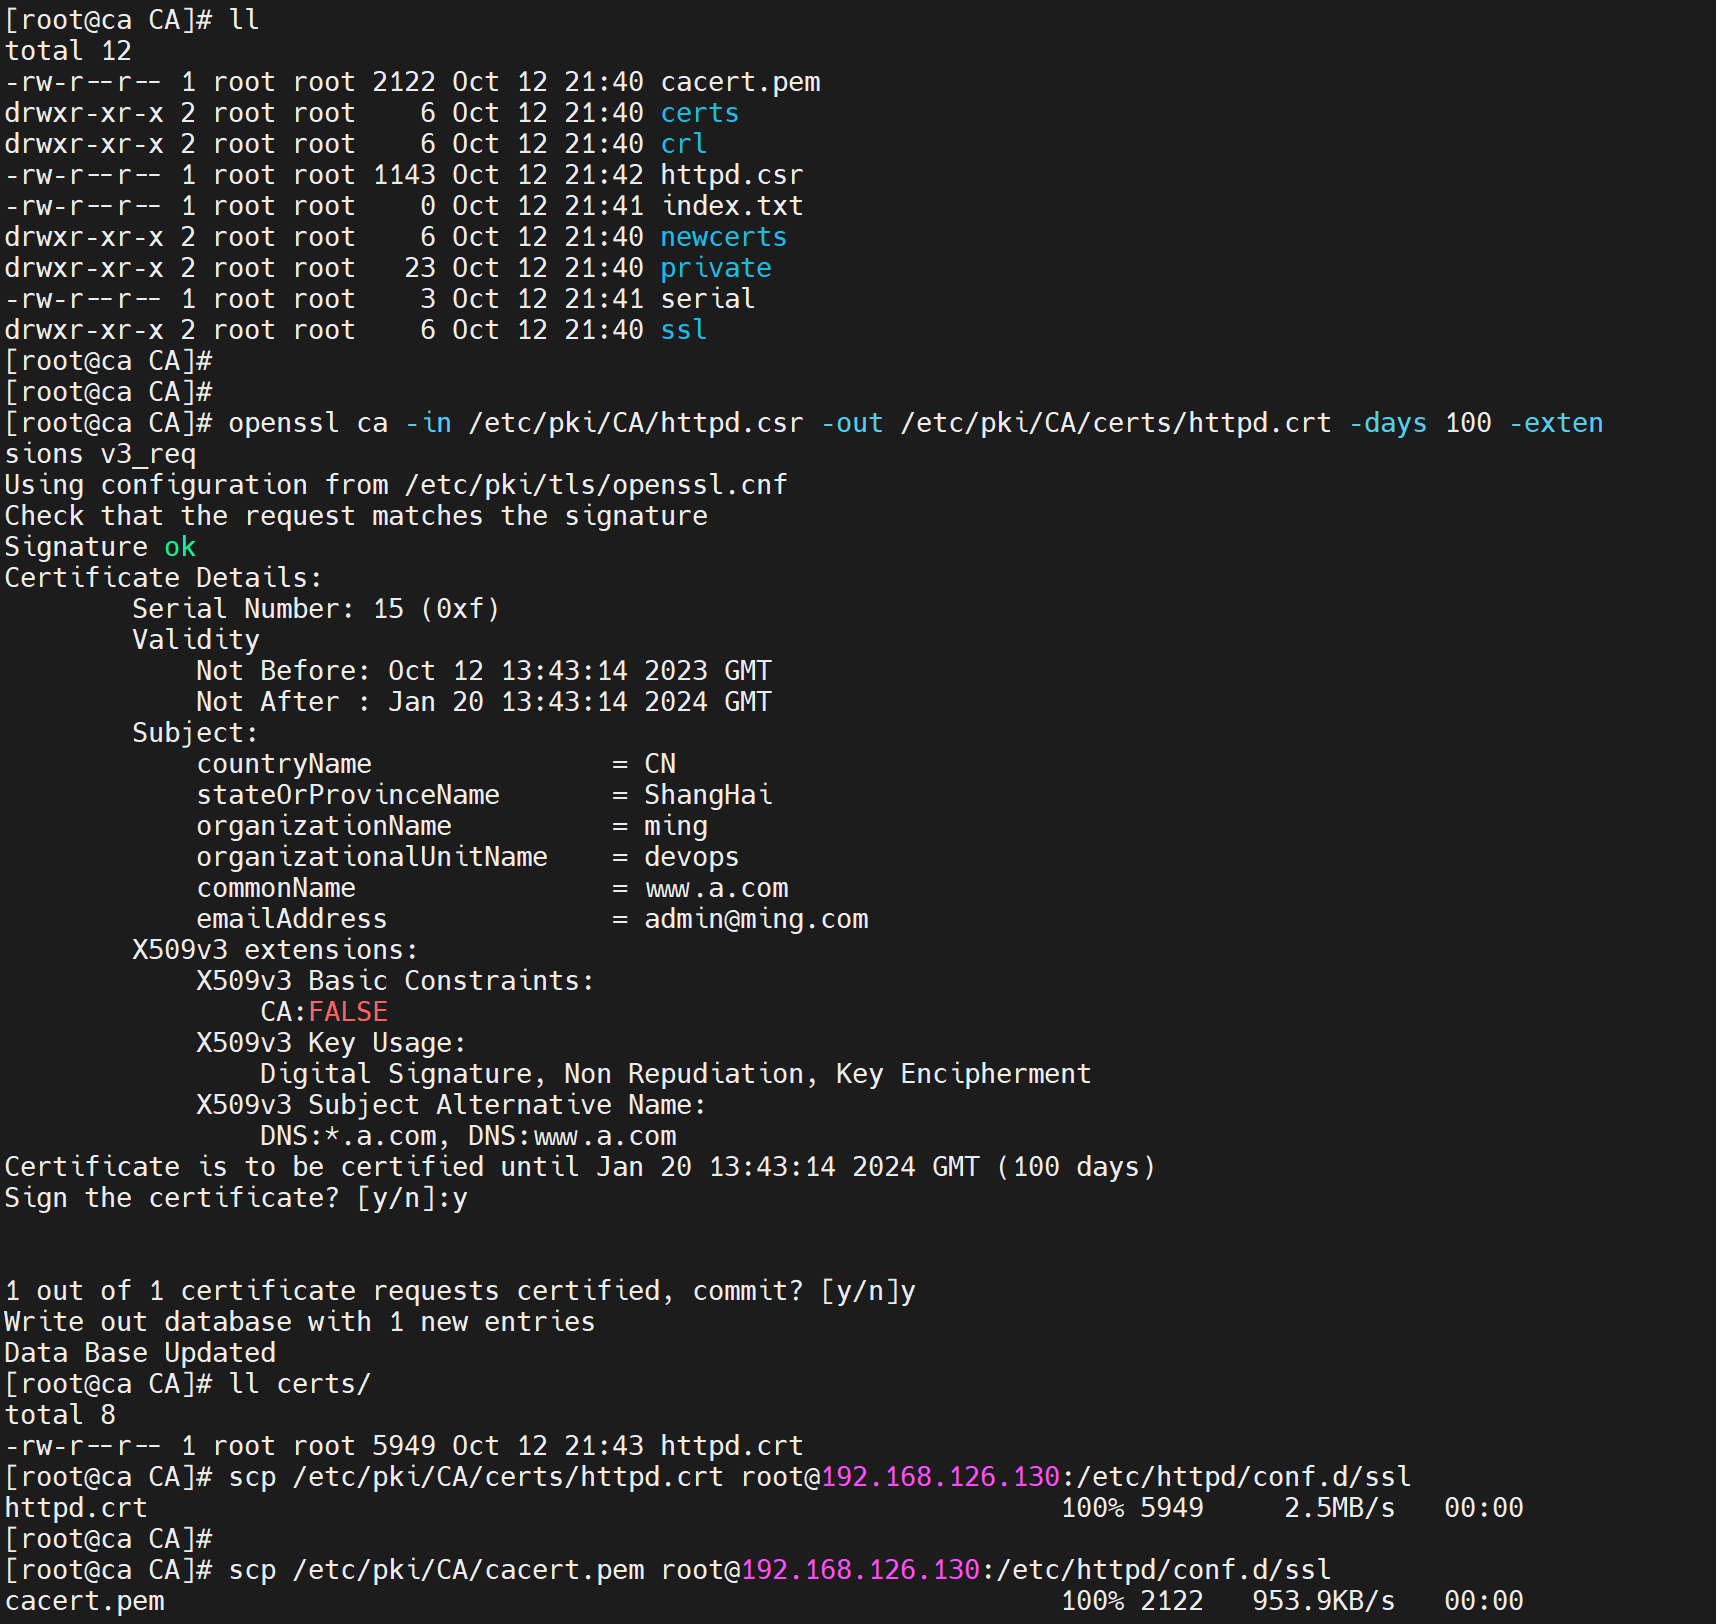Click the magenta IP in the httpd.crt scp command

tap(940, 1477)
